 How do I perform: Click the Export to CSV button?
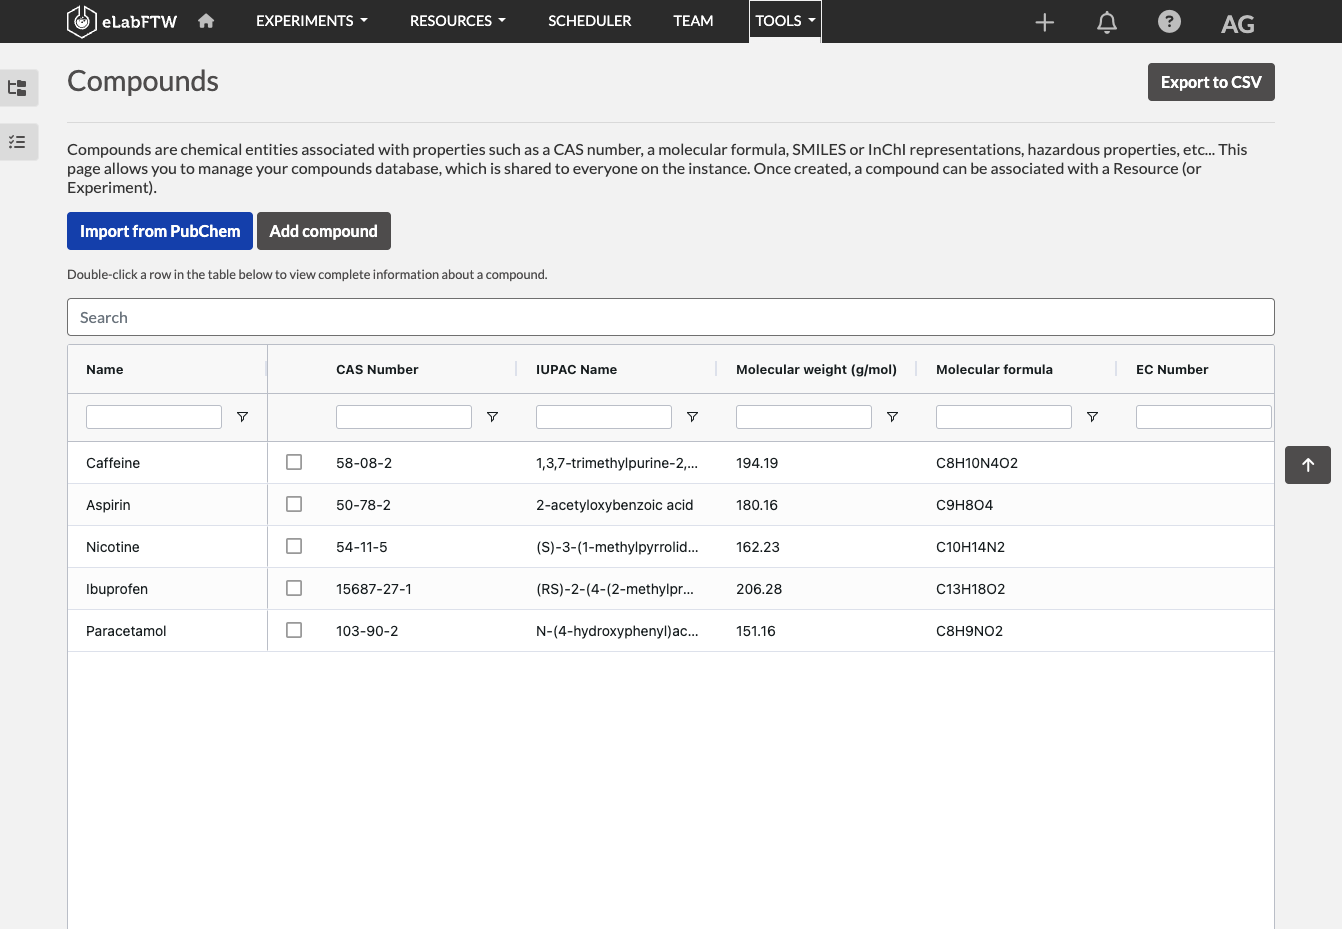(1211, 82)
